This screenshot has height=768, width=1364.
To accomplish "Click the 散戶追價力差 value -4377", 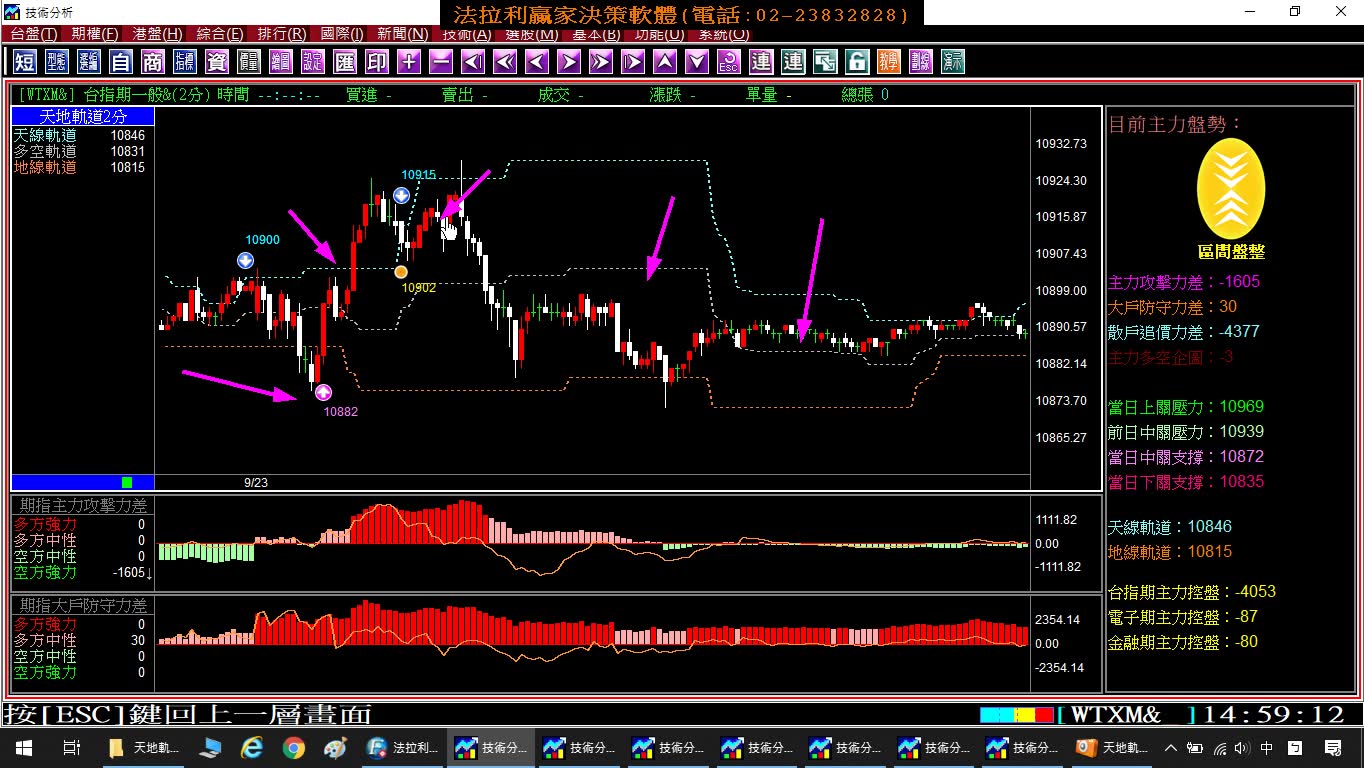I will click(x=1238, y=332).
